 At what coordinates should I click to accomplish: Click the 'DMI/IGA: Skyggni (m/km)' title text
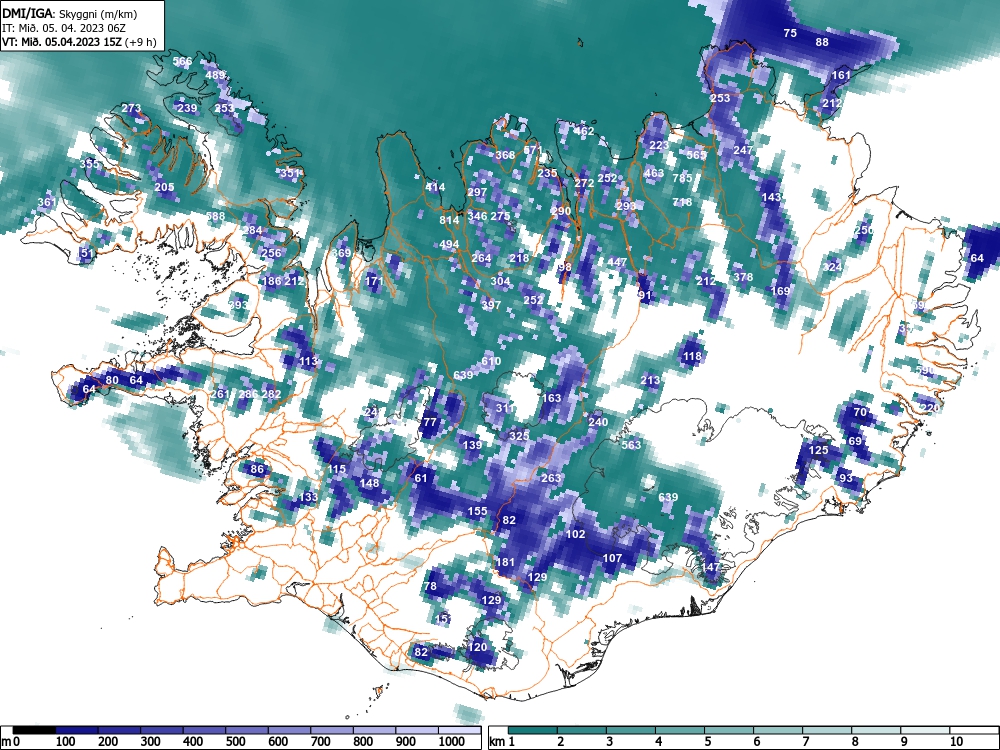click(70, 13)
